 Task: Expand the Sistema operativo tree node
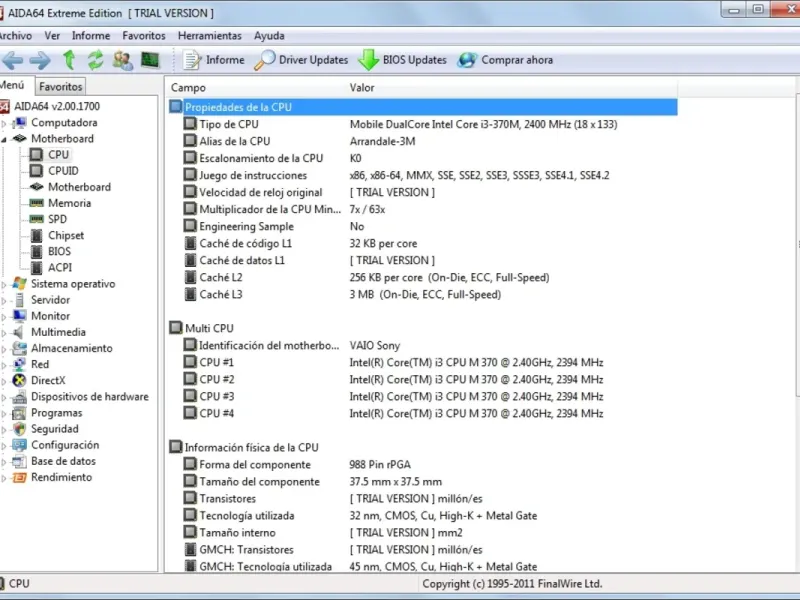(x=4, y=285)
